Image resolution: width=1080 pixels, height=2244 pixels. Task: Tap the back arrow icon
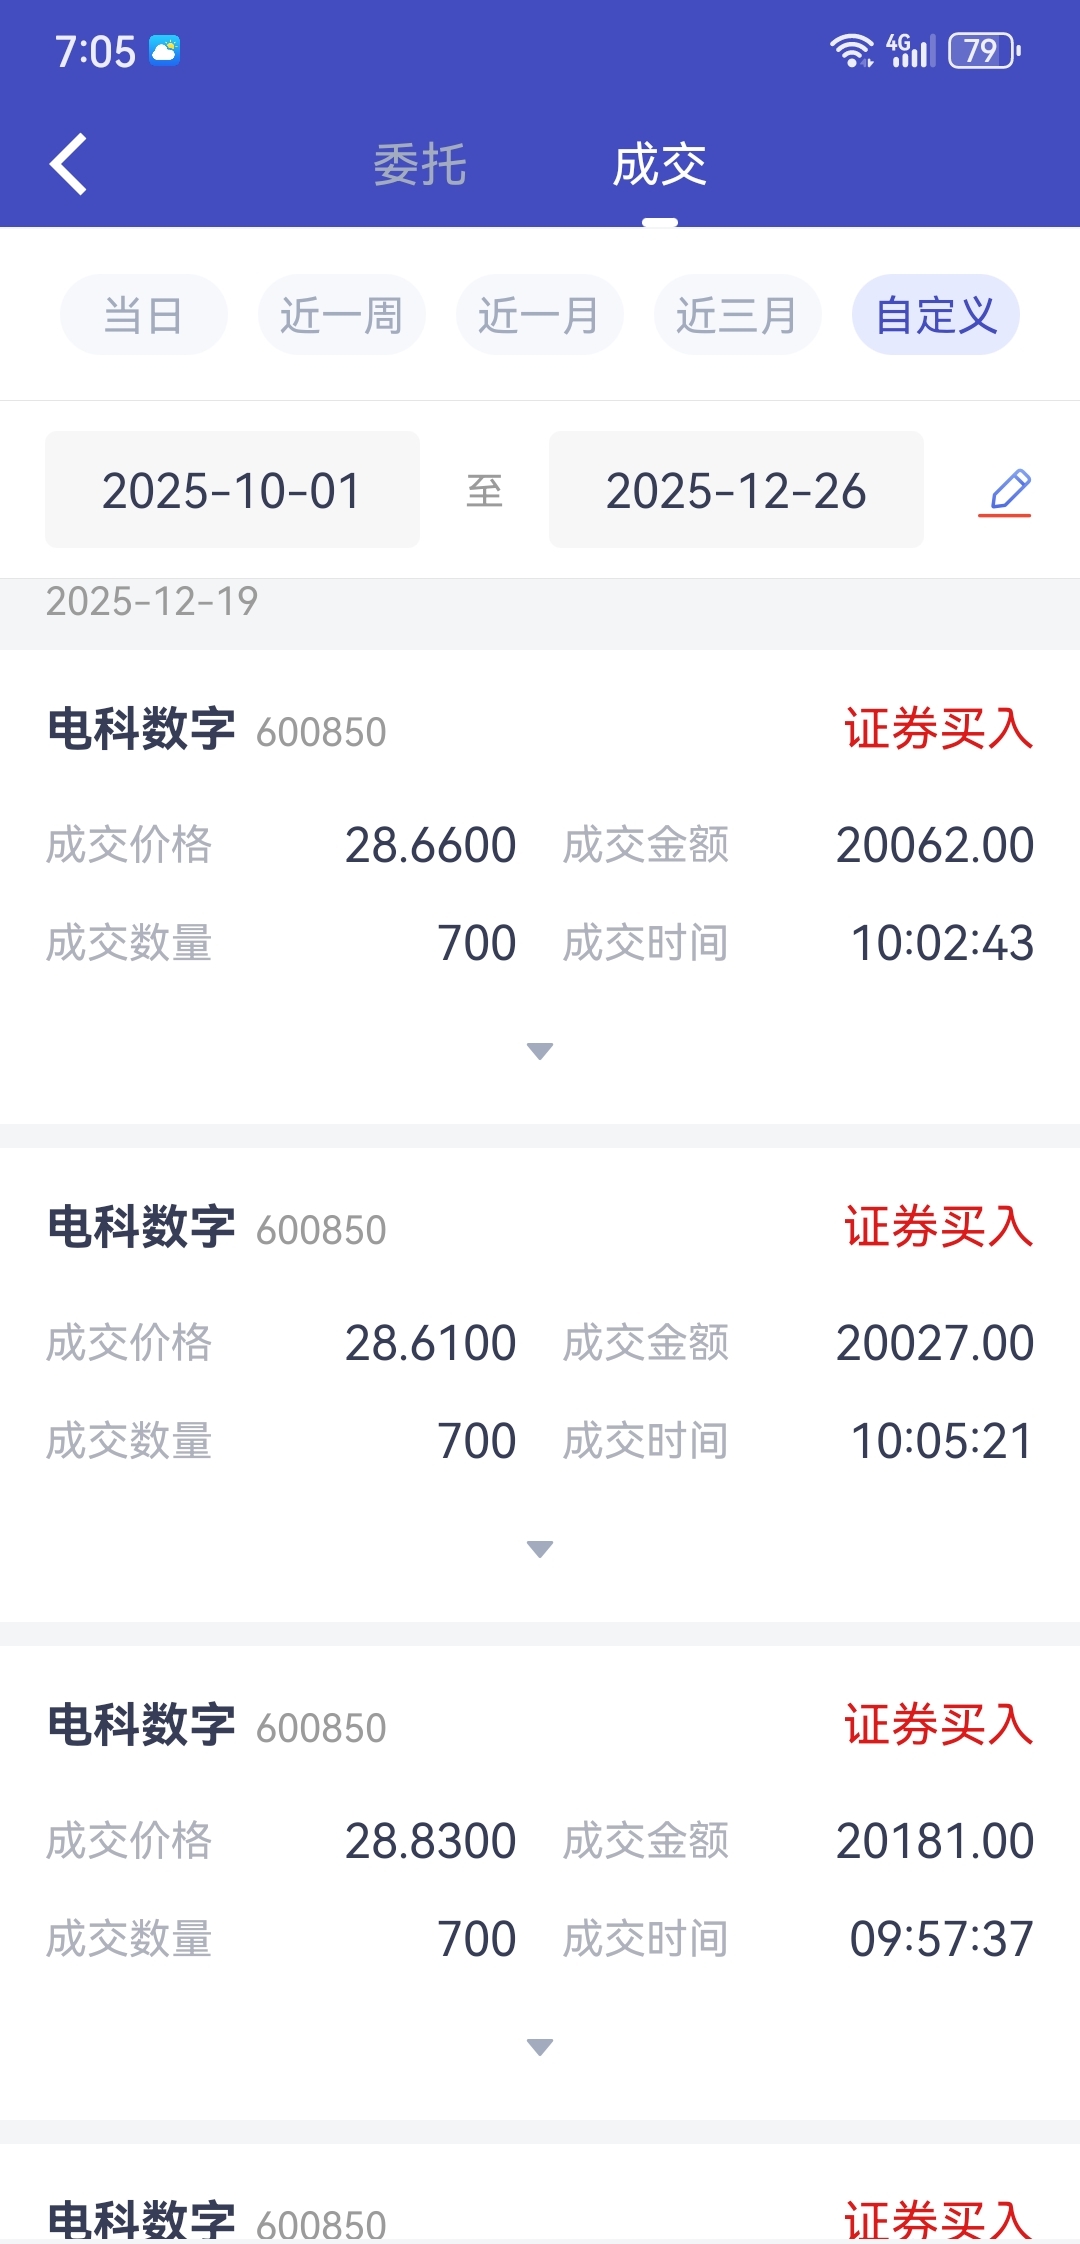tap(68, 164)
